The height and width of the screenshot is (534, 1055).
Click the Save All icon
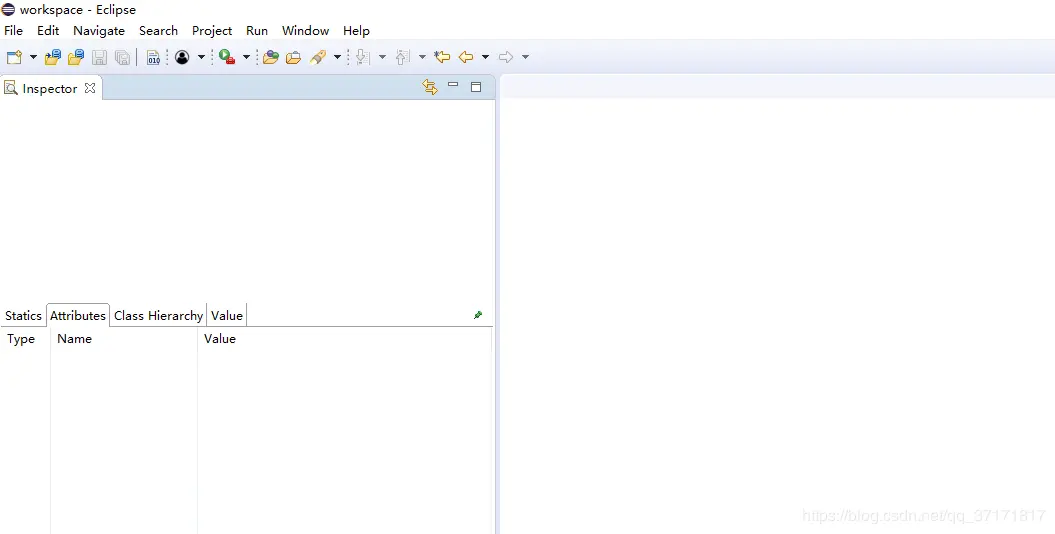[122, 57]
